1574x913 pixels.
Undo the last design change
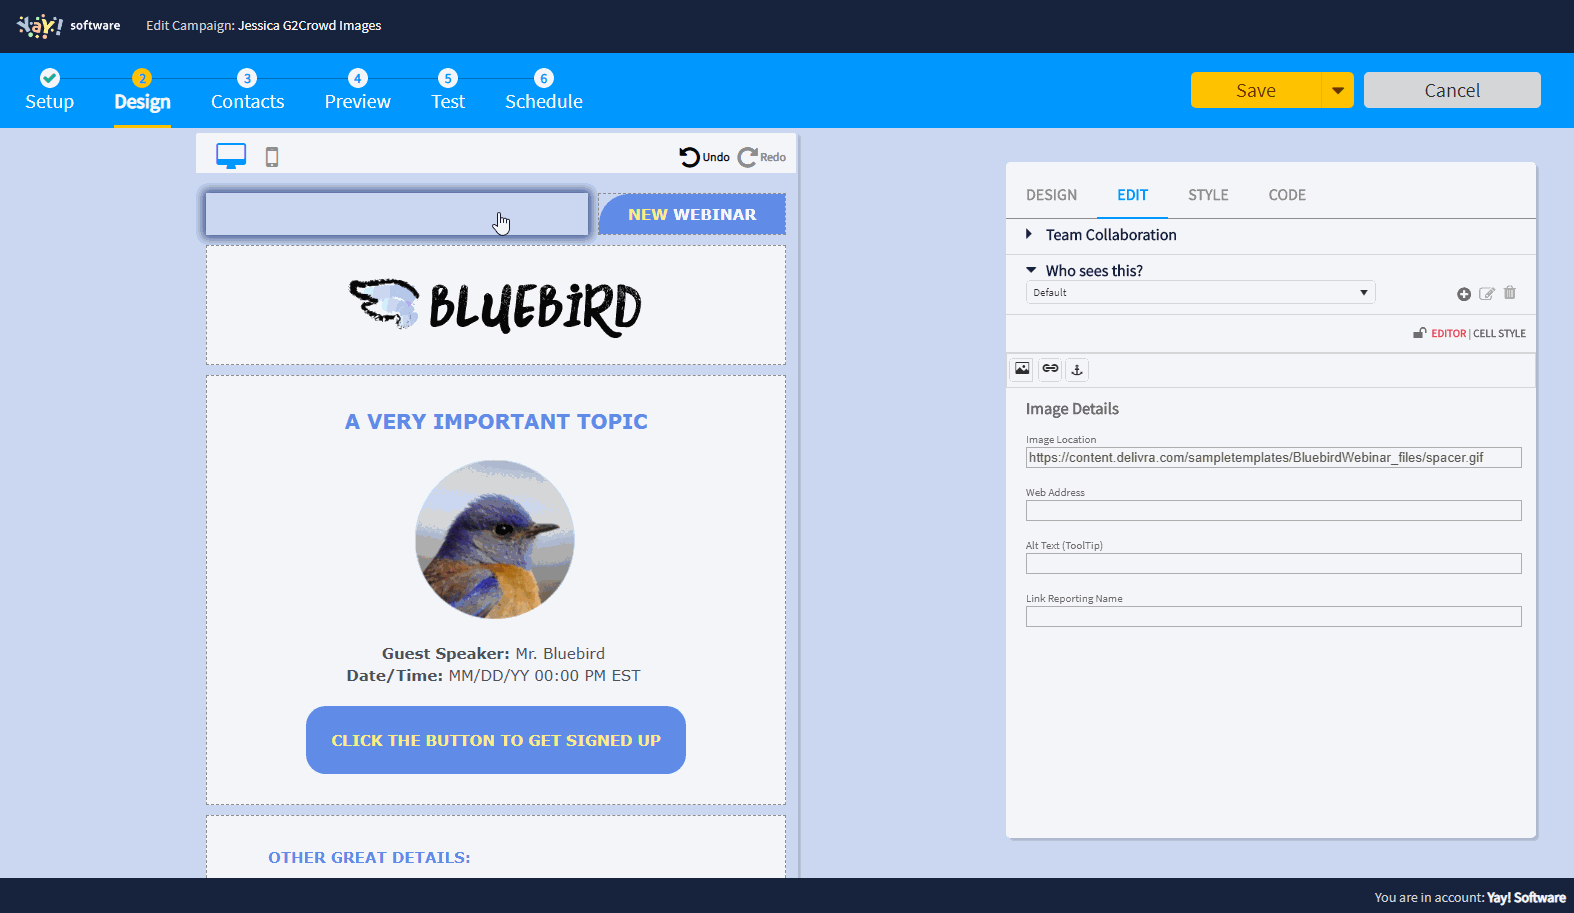pos(705,157)
